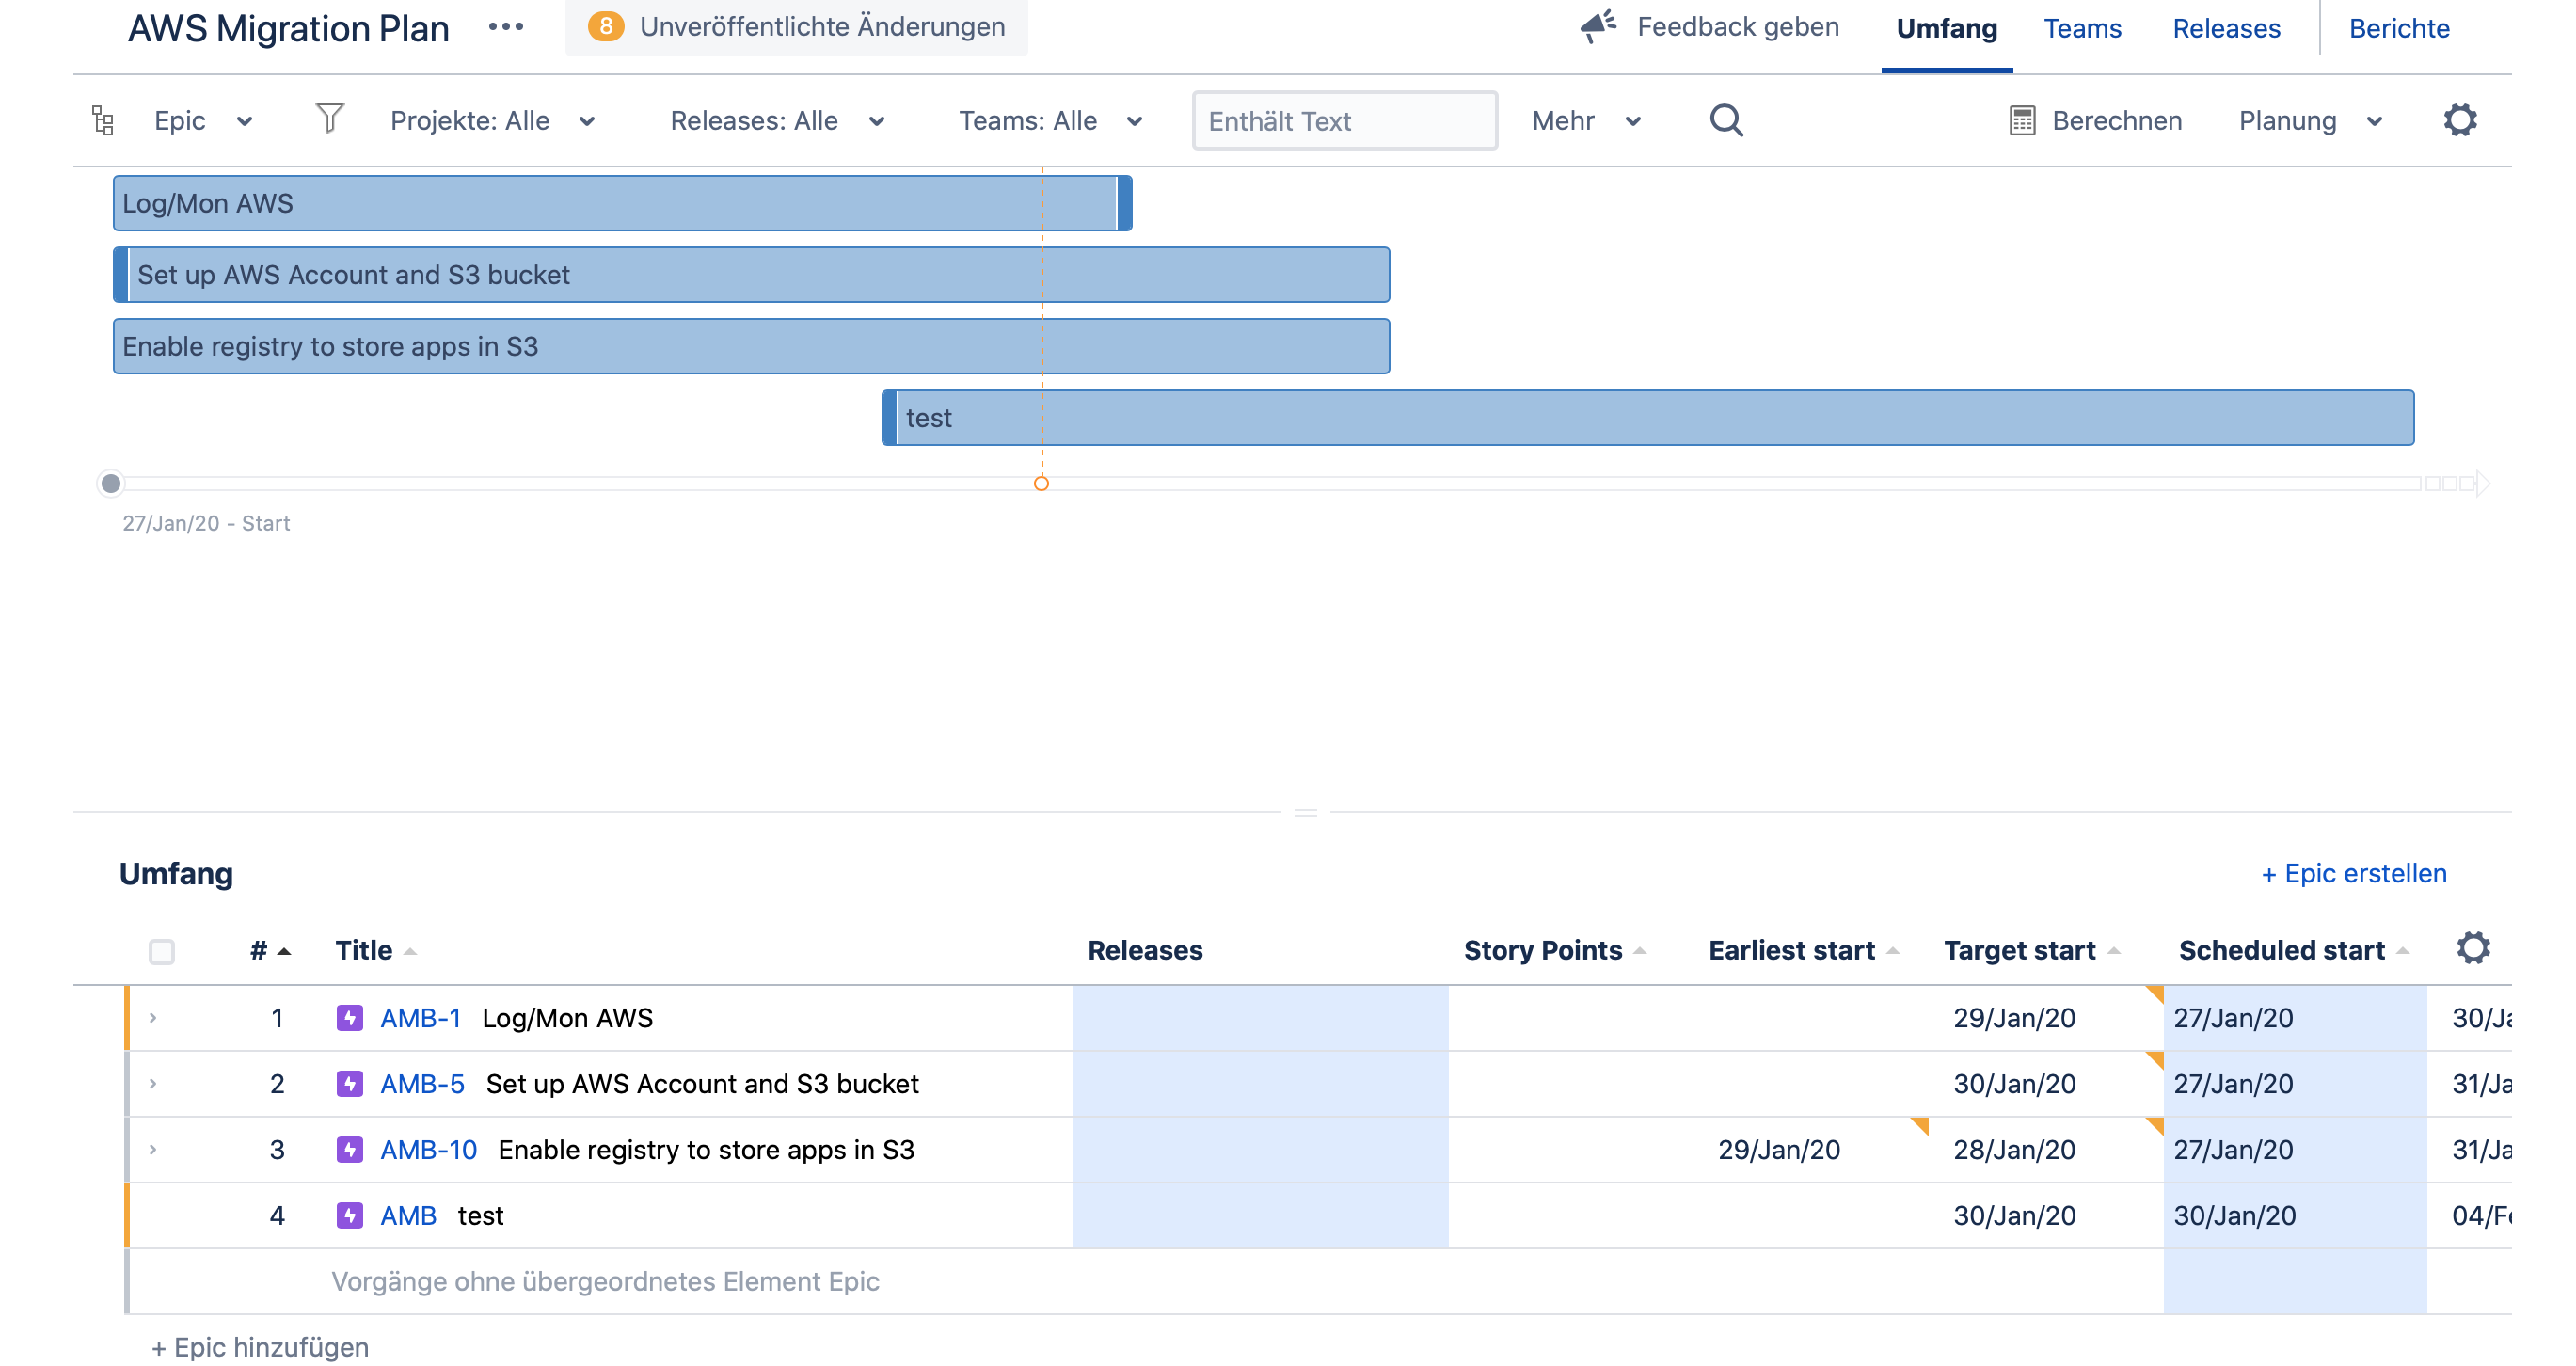Click the magnifier search icon

tap(1726, 121)
